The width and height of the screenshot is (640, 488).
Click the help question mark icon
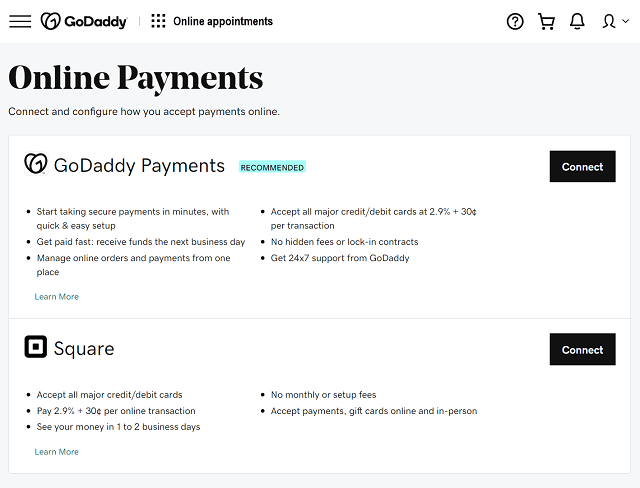coord(515,21)
